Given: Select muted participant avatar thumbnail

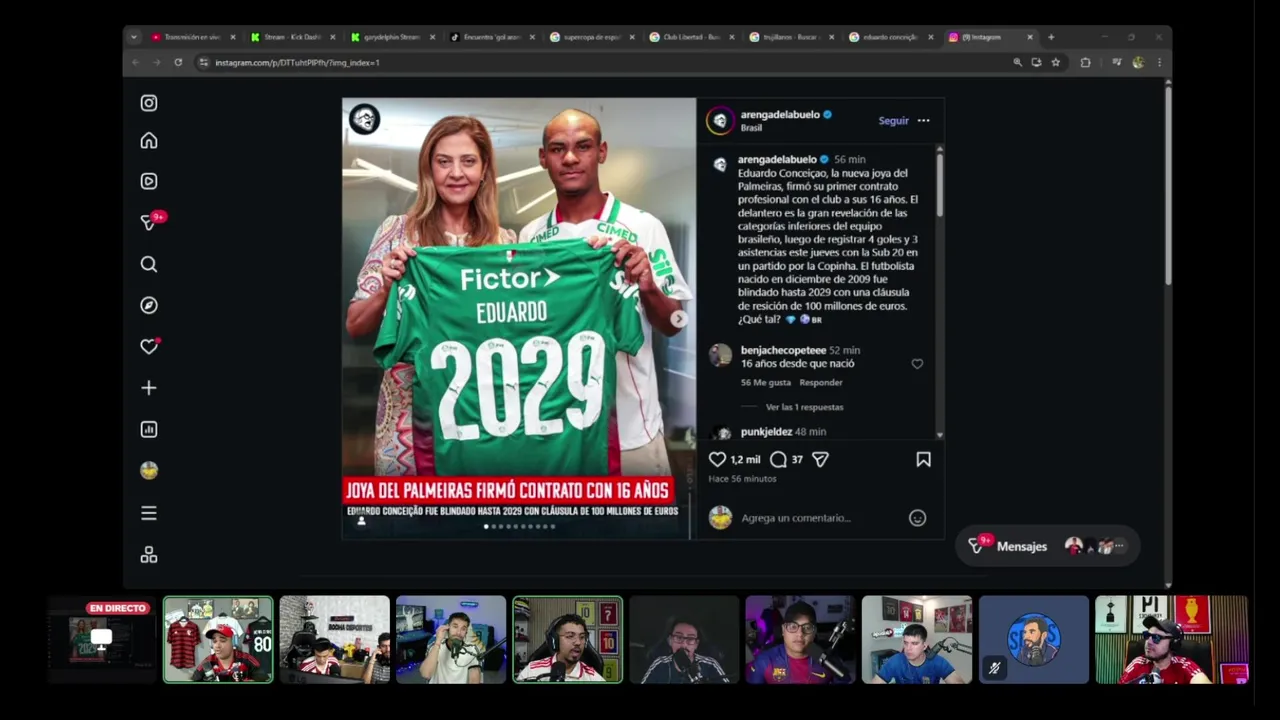Looking at the screenshot, I should coord(1034,640).
